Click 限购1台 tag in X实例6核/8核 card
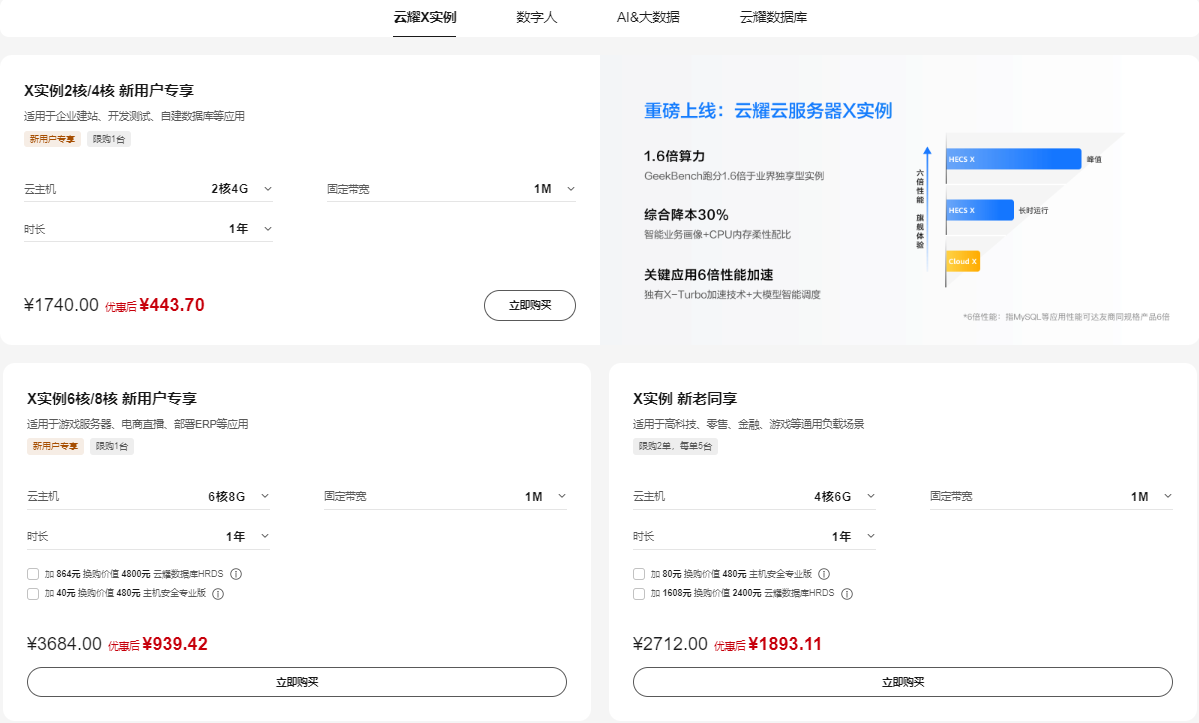 point(112,446)
